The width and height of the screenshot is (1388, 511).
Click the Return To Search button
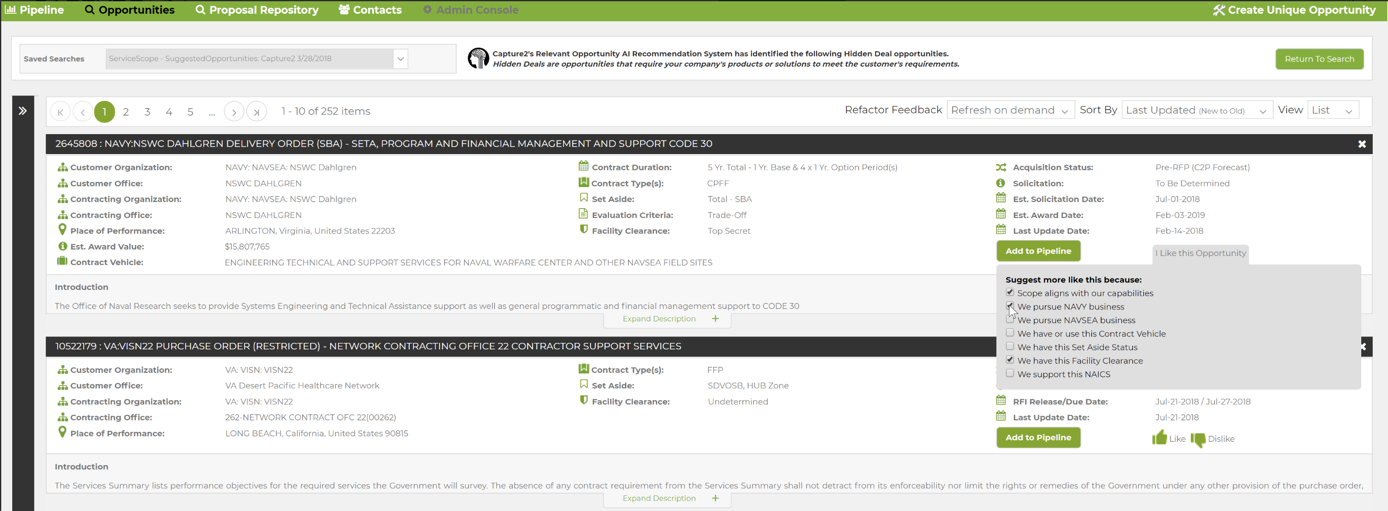point(1319,59)
